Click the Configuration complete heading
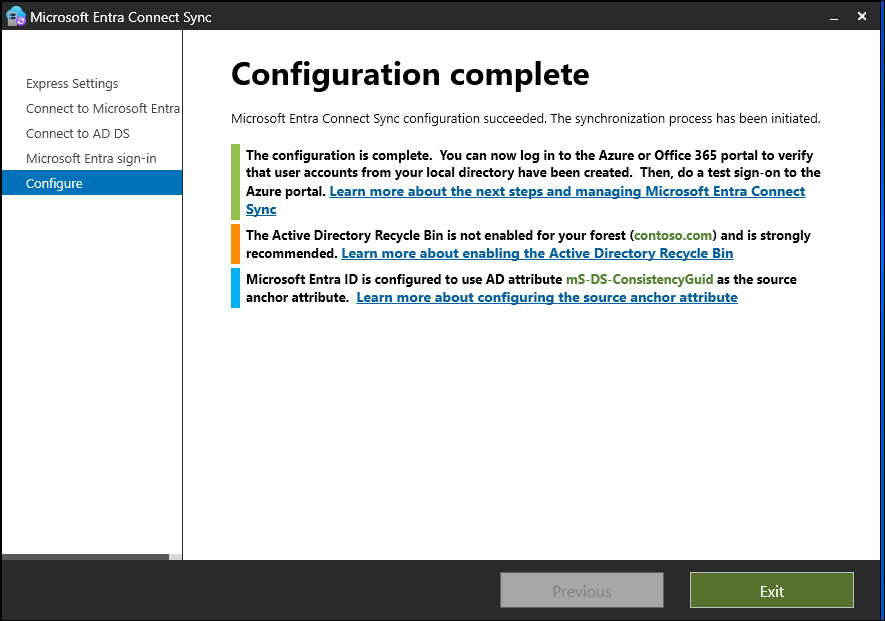 (410, 75)
